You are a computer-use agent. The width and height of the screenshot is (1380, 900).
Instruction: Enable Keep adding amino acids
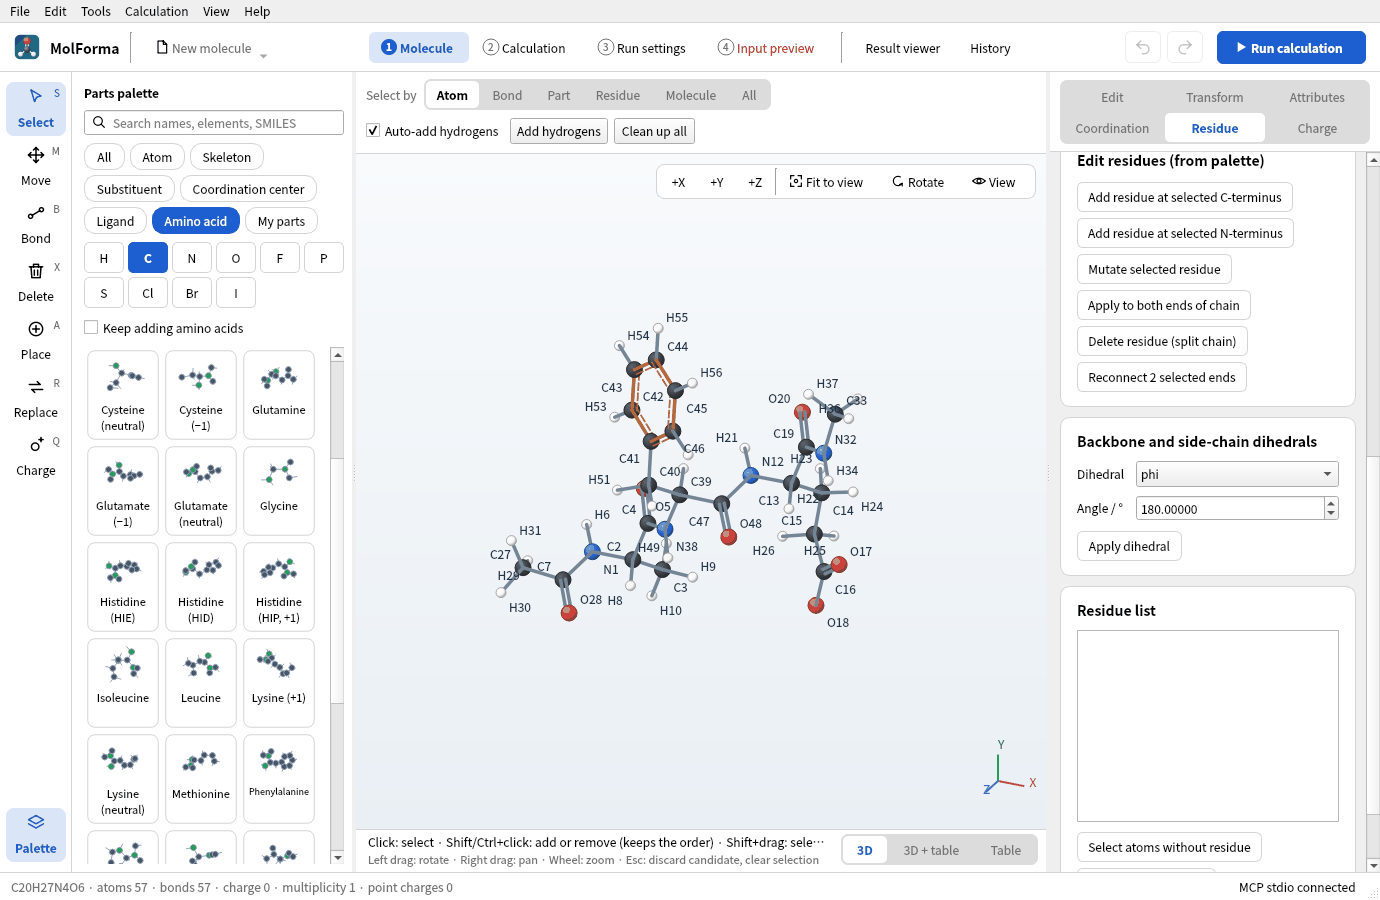tap(91, 328)
